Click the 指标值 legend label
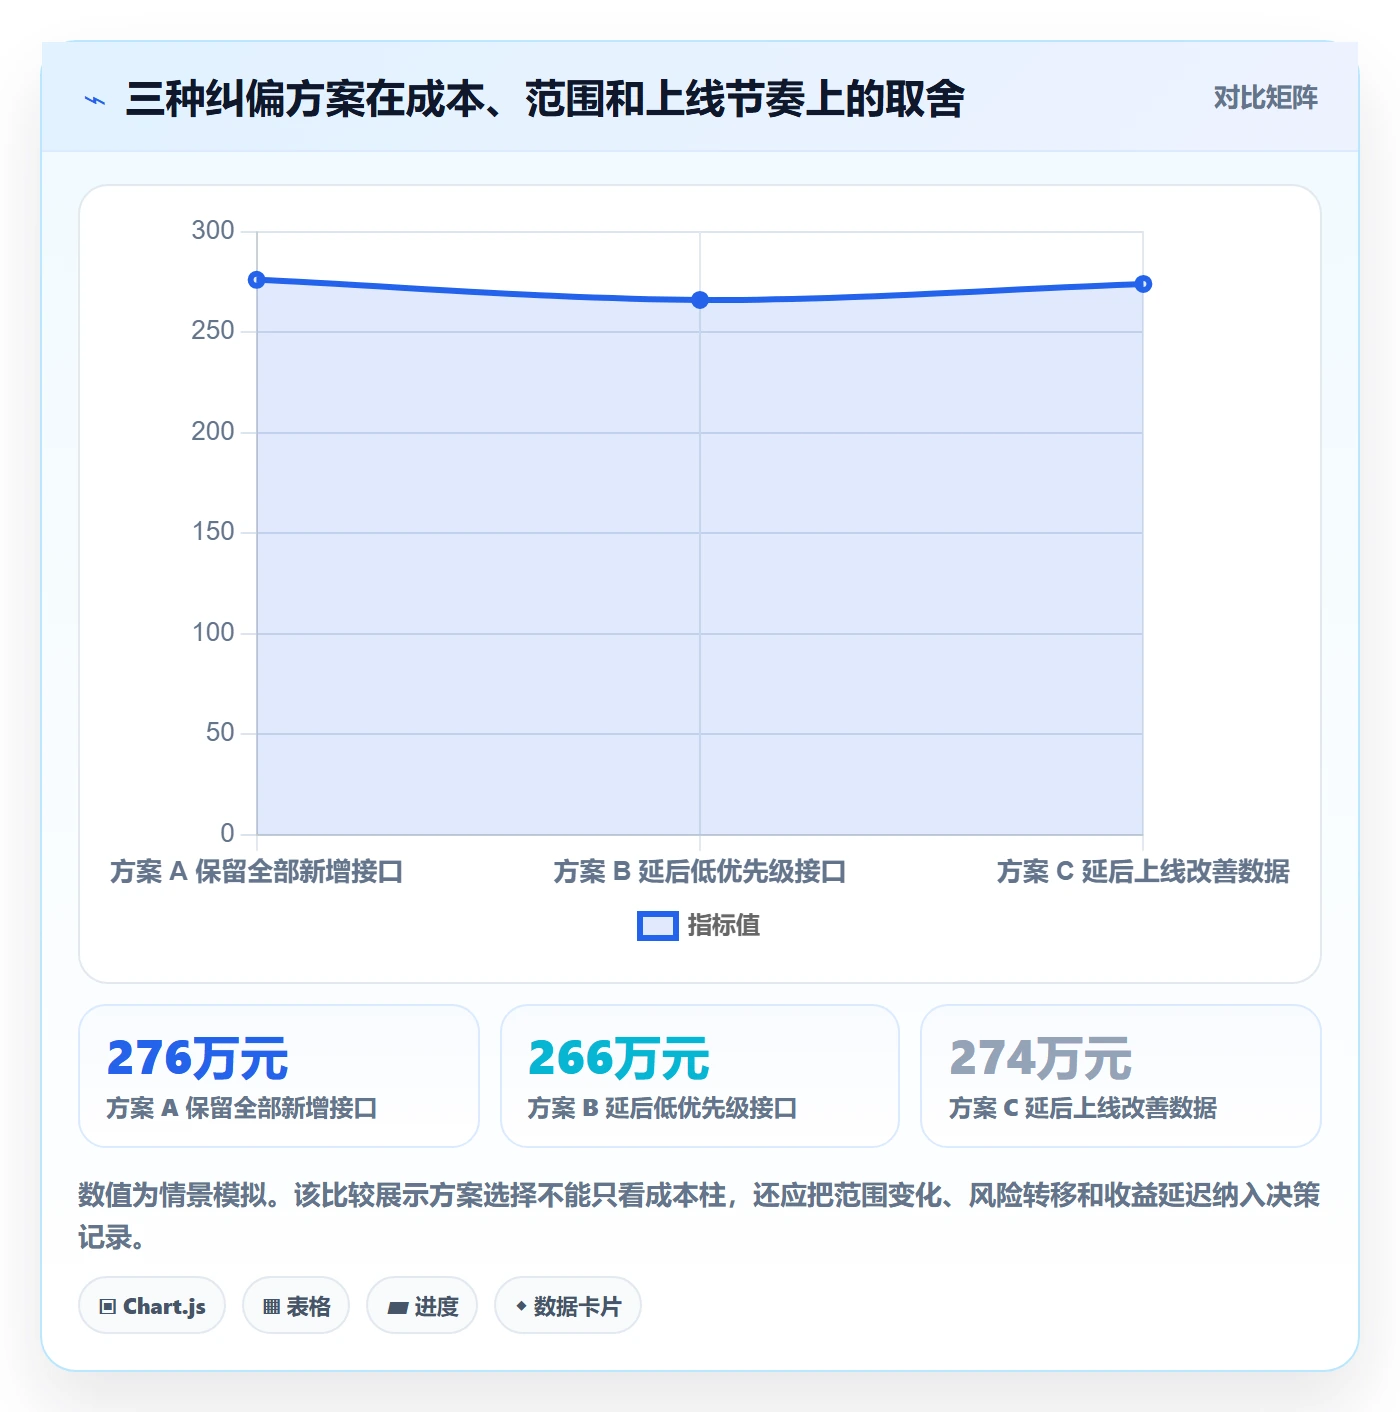The width and height of the screenshot is (1400, 1412). 723,926
